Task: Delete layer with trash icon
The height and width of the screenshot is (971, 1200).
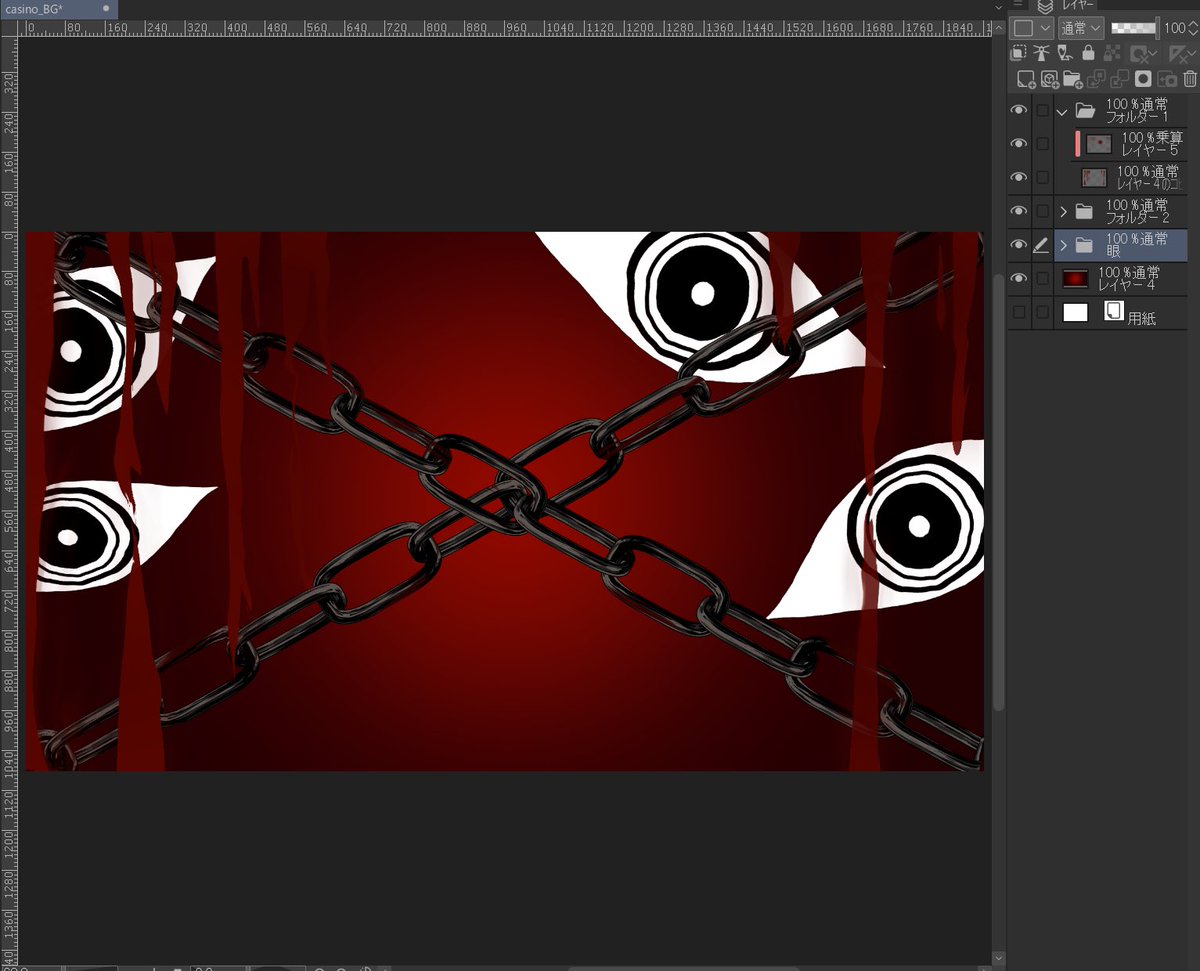Action: [x=1190, y=79]
